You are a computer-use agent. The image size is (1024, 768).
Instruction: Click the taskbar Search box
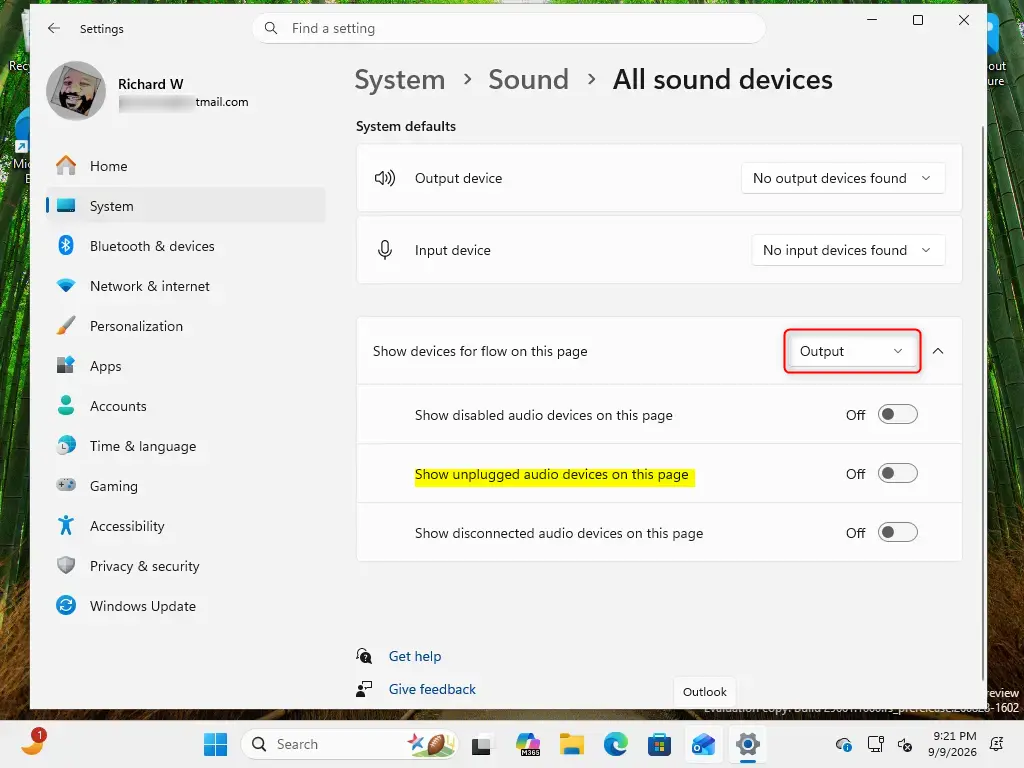point(349,744)
